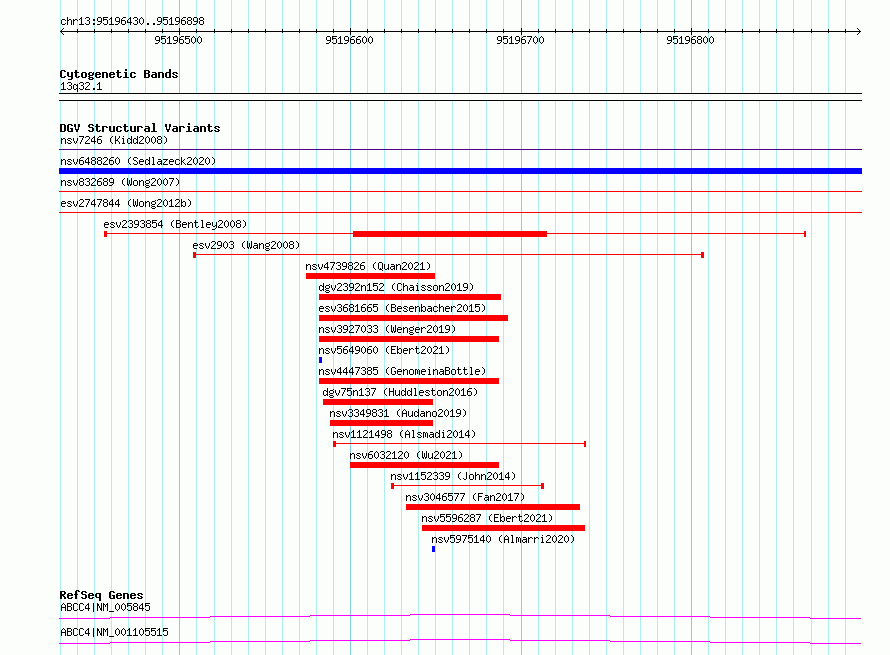The height and width of the screenshot is (655, 890).
Task: Click the nsv7246 (Kidd2008) variant label
Action: coord(114,140)
